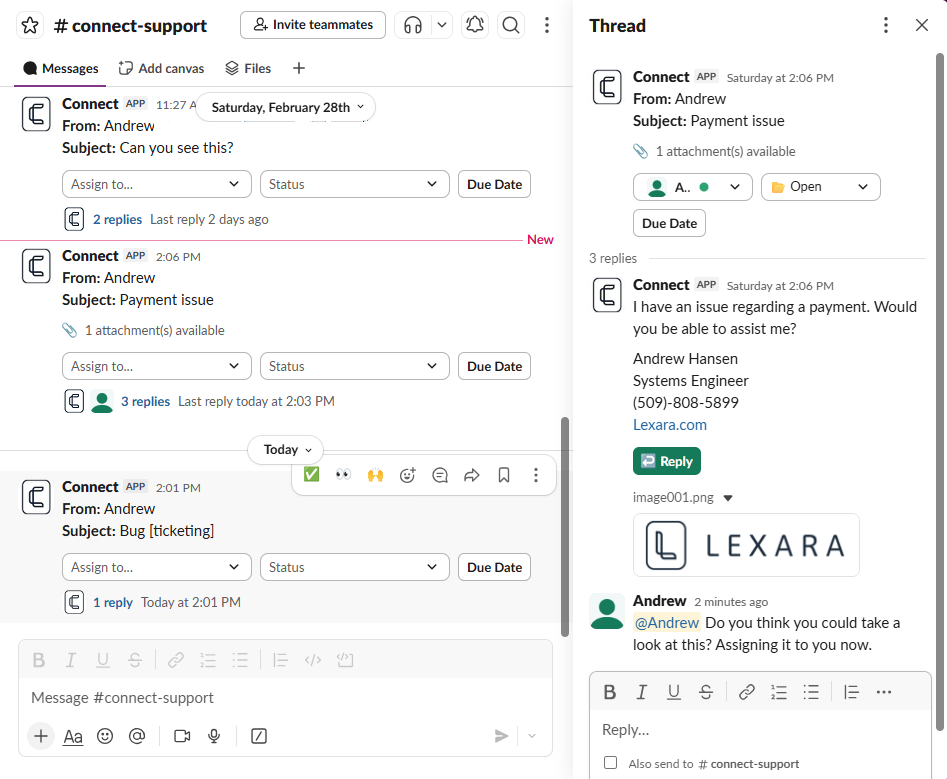947x779 pixels.
Task: Toggle italic formatting in the reply editor
Action: point(641,691)
